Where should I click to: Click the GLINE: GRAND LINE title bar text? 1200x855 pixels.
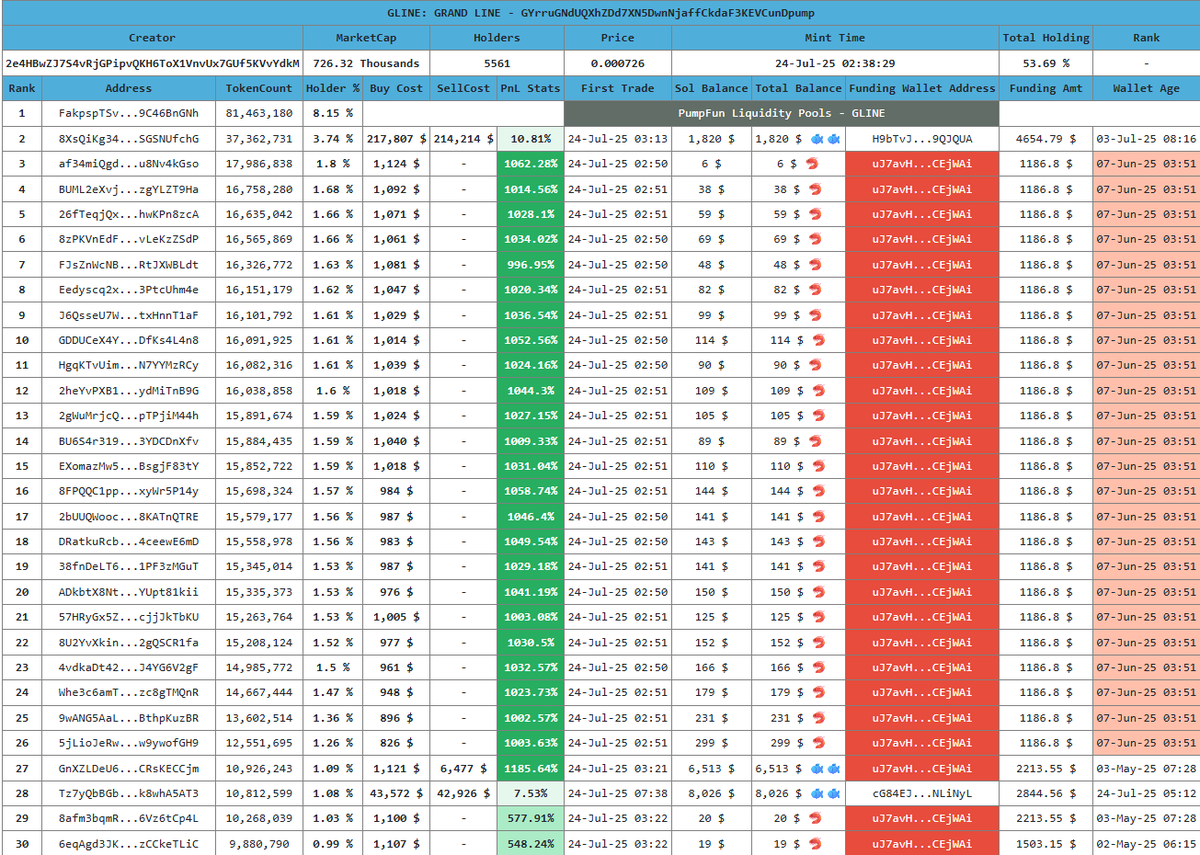point(600,13)
